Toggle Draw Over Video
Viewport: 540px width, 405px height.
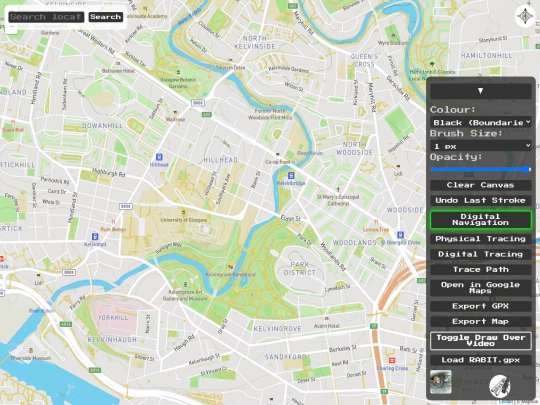click(x=480, y=341)
